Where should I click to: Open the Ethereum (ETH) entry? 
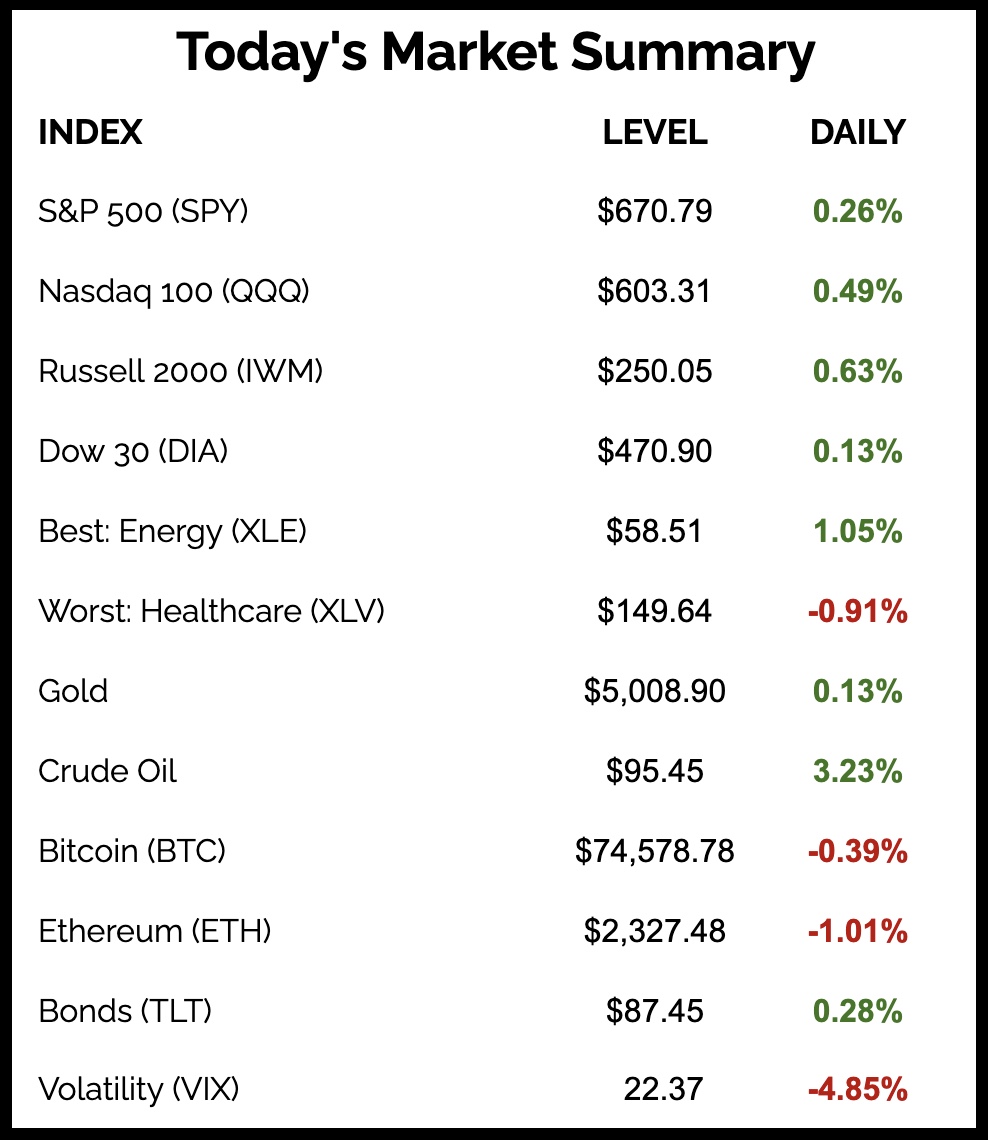pos(155,931)
